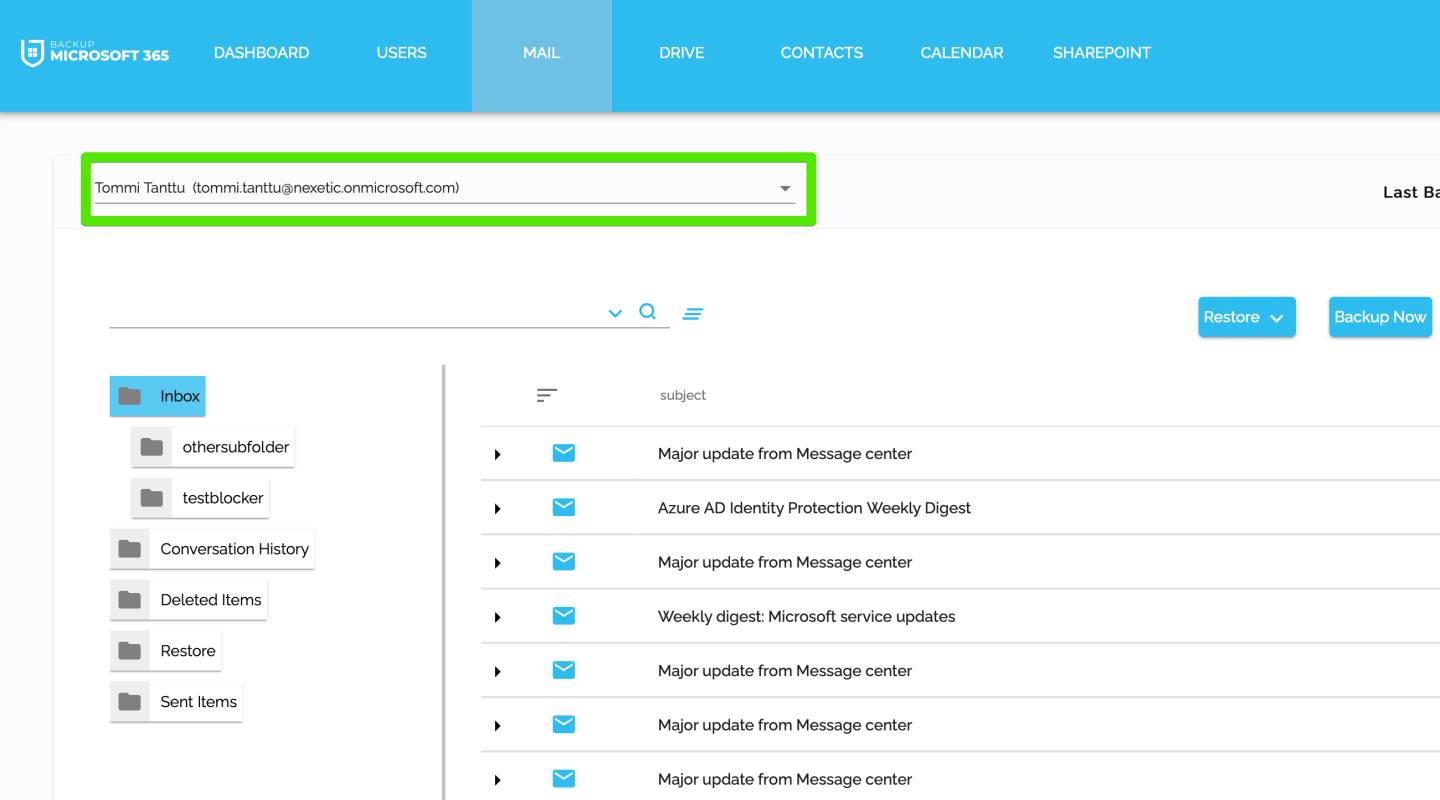Open the testblocker folder
1440x800 pixels.
[x=200, y=498]
